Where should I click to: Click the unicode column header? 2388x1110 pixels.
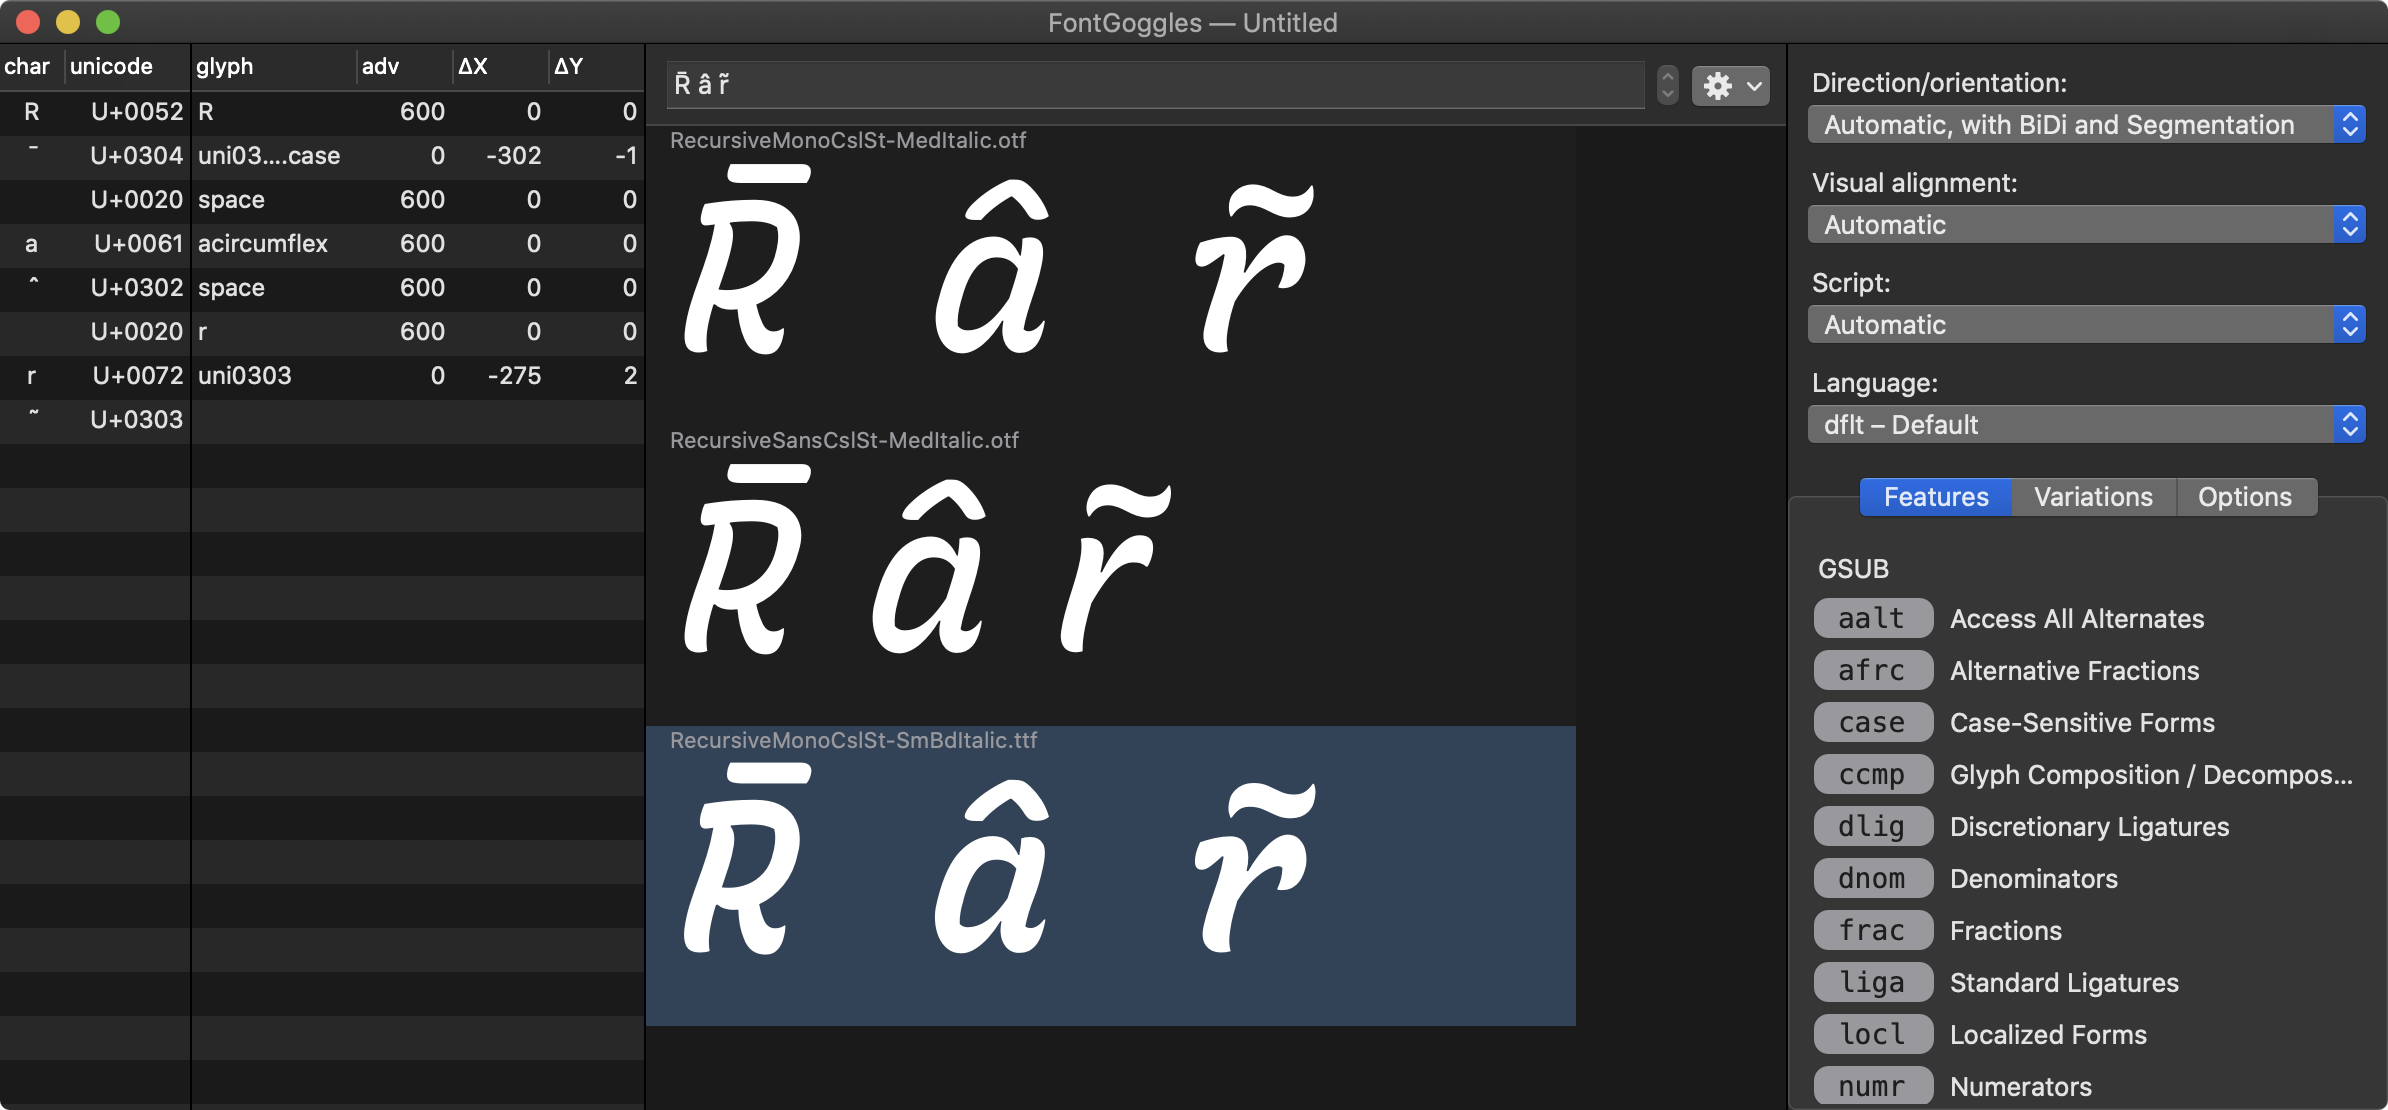(128, 66)
